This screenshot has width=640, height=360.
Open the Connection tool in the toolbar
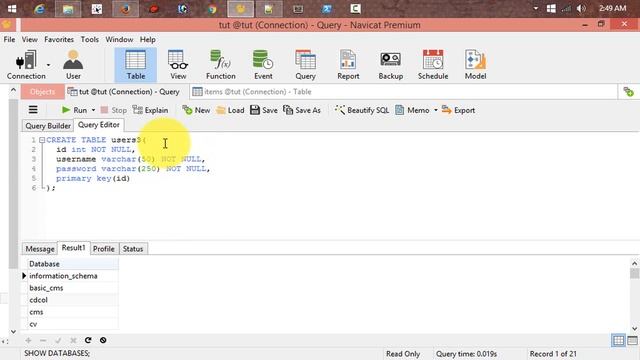pos(26,64)
